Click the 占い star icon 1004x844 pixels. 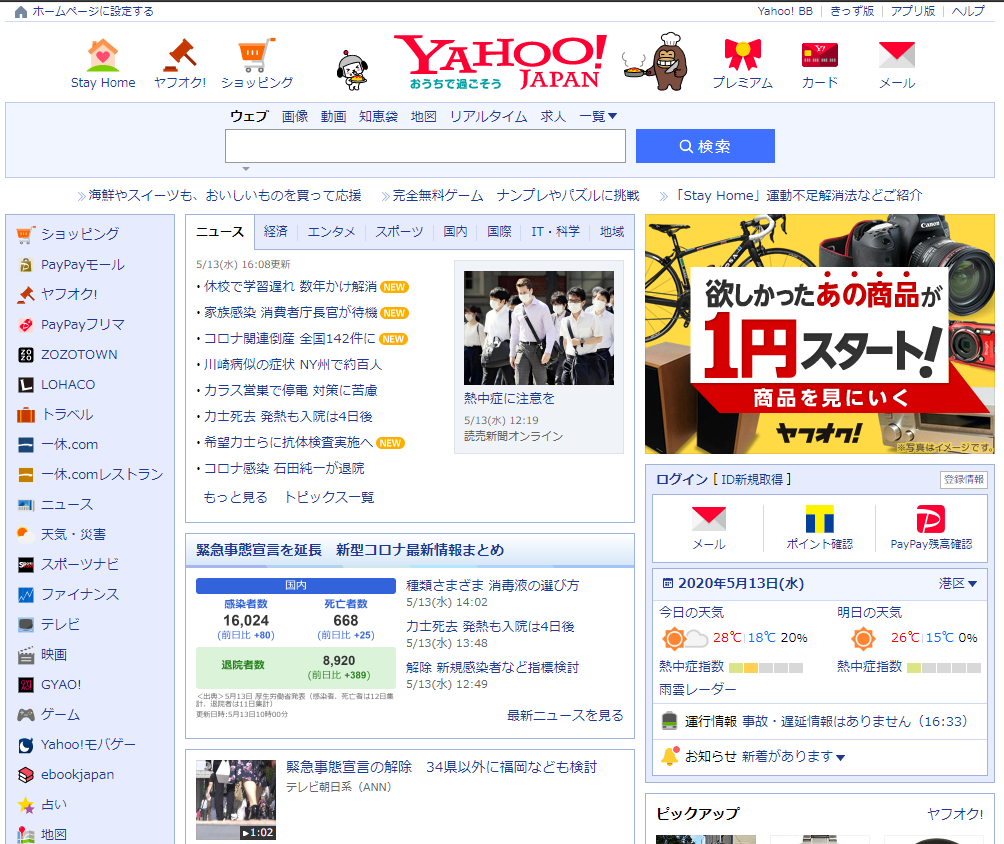click(26, 805)
